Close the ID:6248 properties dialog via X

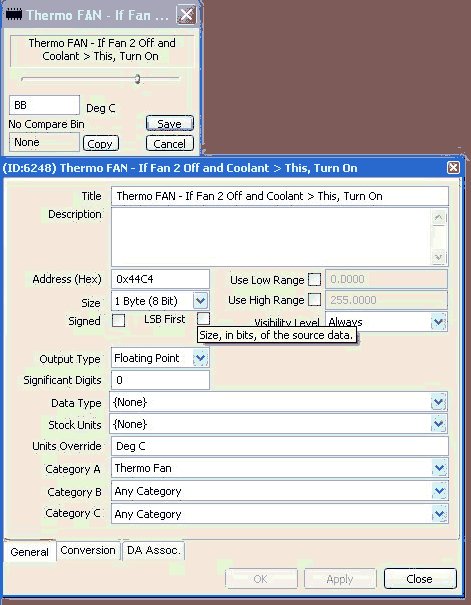[x=453, y=167]
